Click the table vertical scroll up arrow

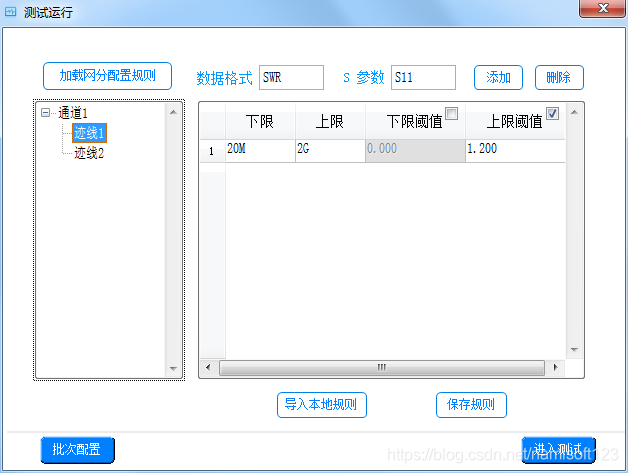click(574, 112)
